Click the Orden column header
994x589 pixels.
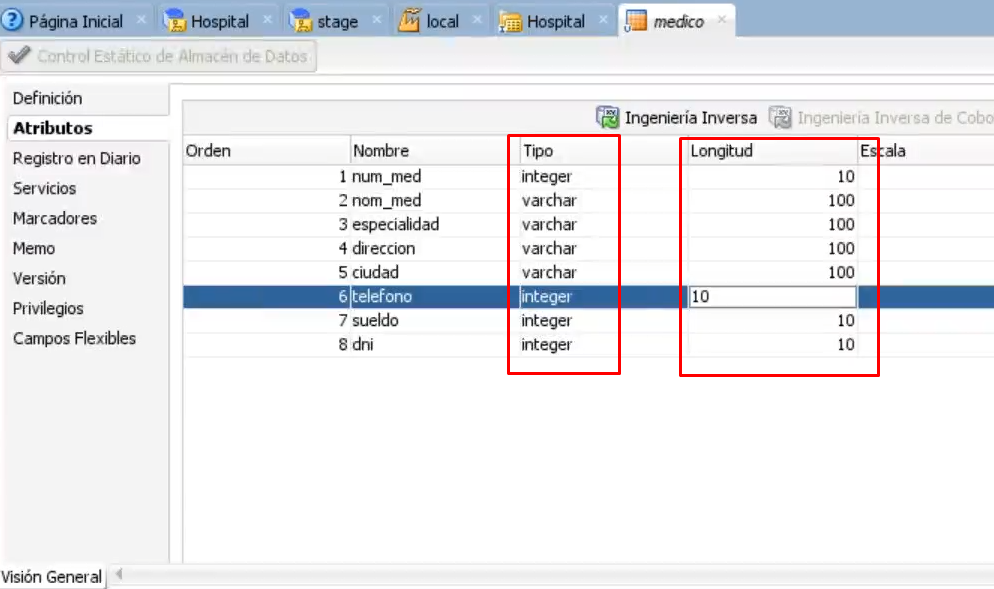266,151
